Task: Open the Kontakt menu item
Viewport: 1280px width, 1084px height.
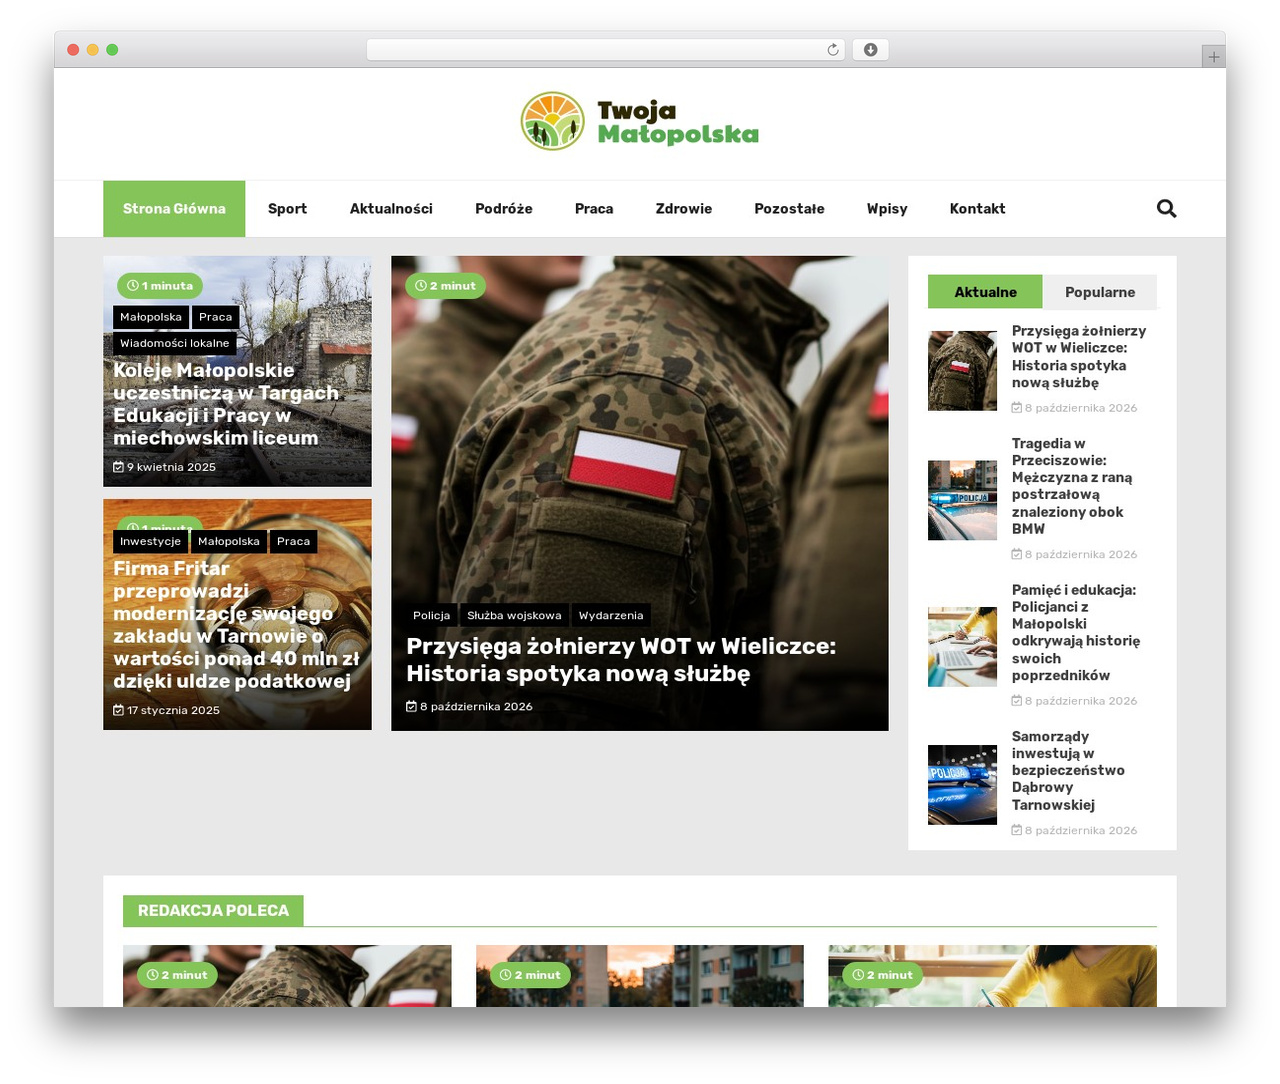Action: [x=977, y=208]
